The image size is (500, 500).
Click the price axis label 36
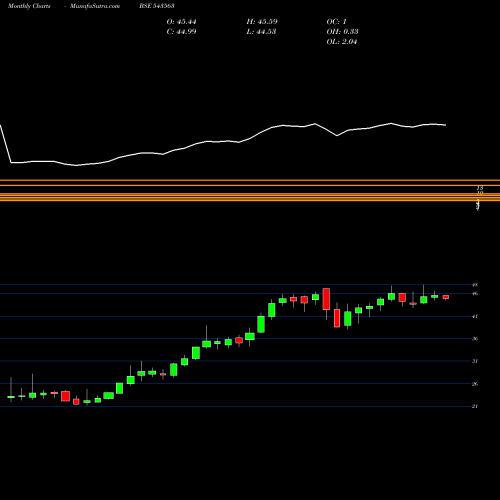(475, 339)
